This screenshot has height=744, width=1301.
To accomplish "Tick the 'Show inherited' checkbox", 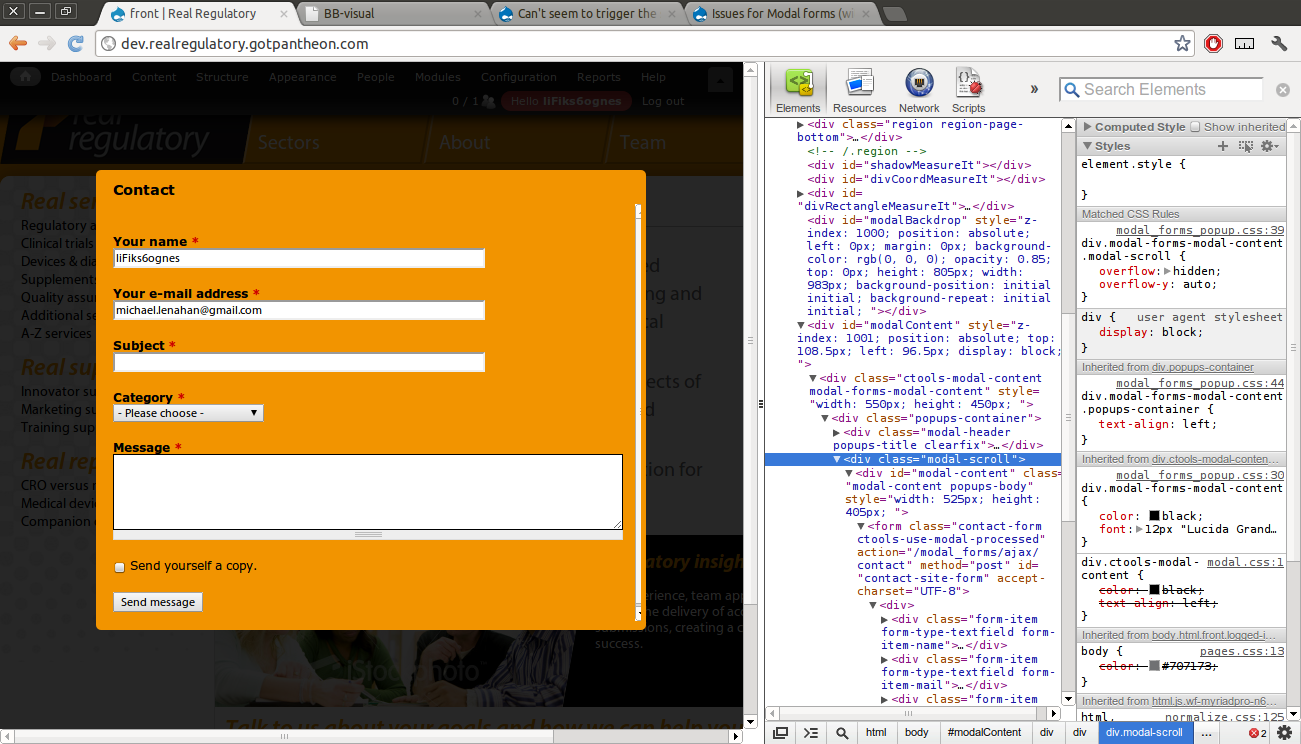I will pyautogui.click(x=1194, y=127).
